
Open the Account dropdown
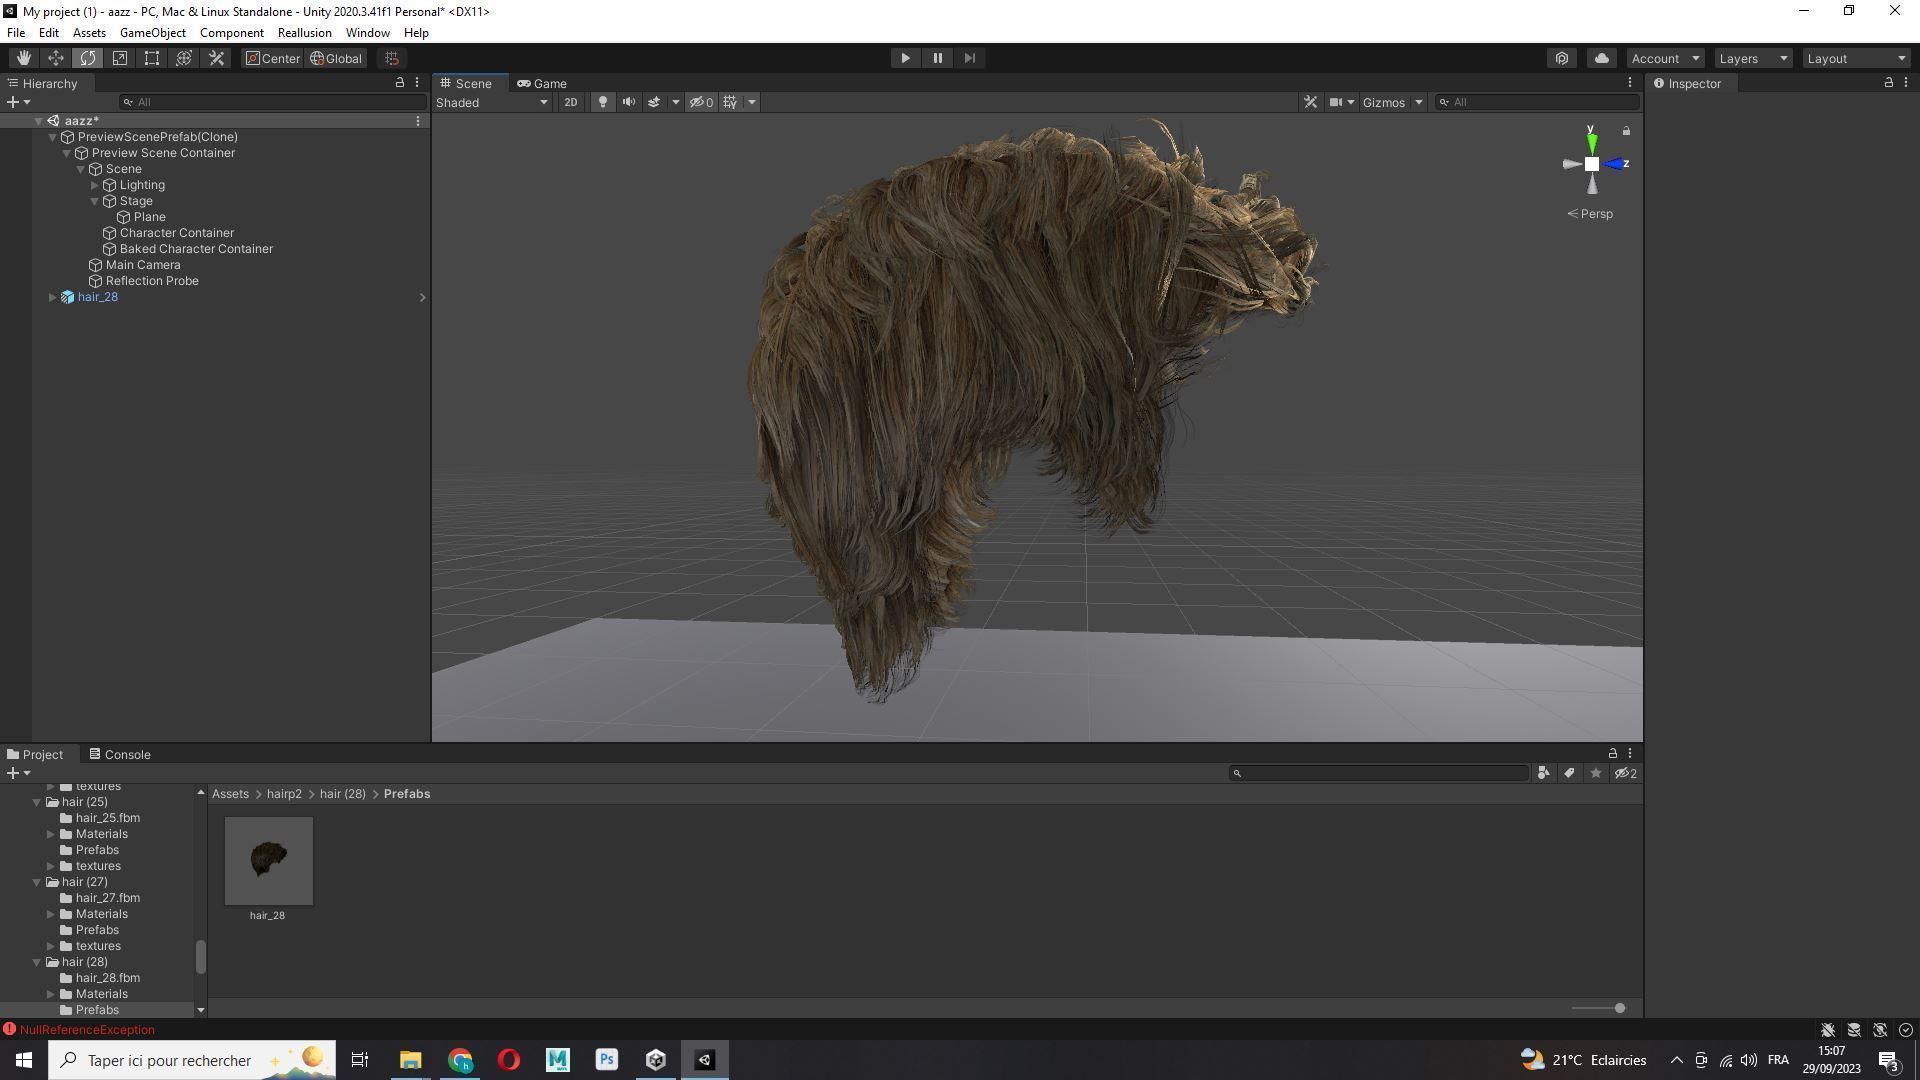[x=1664, y=58]
